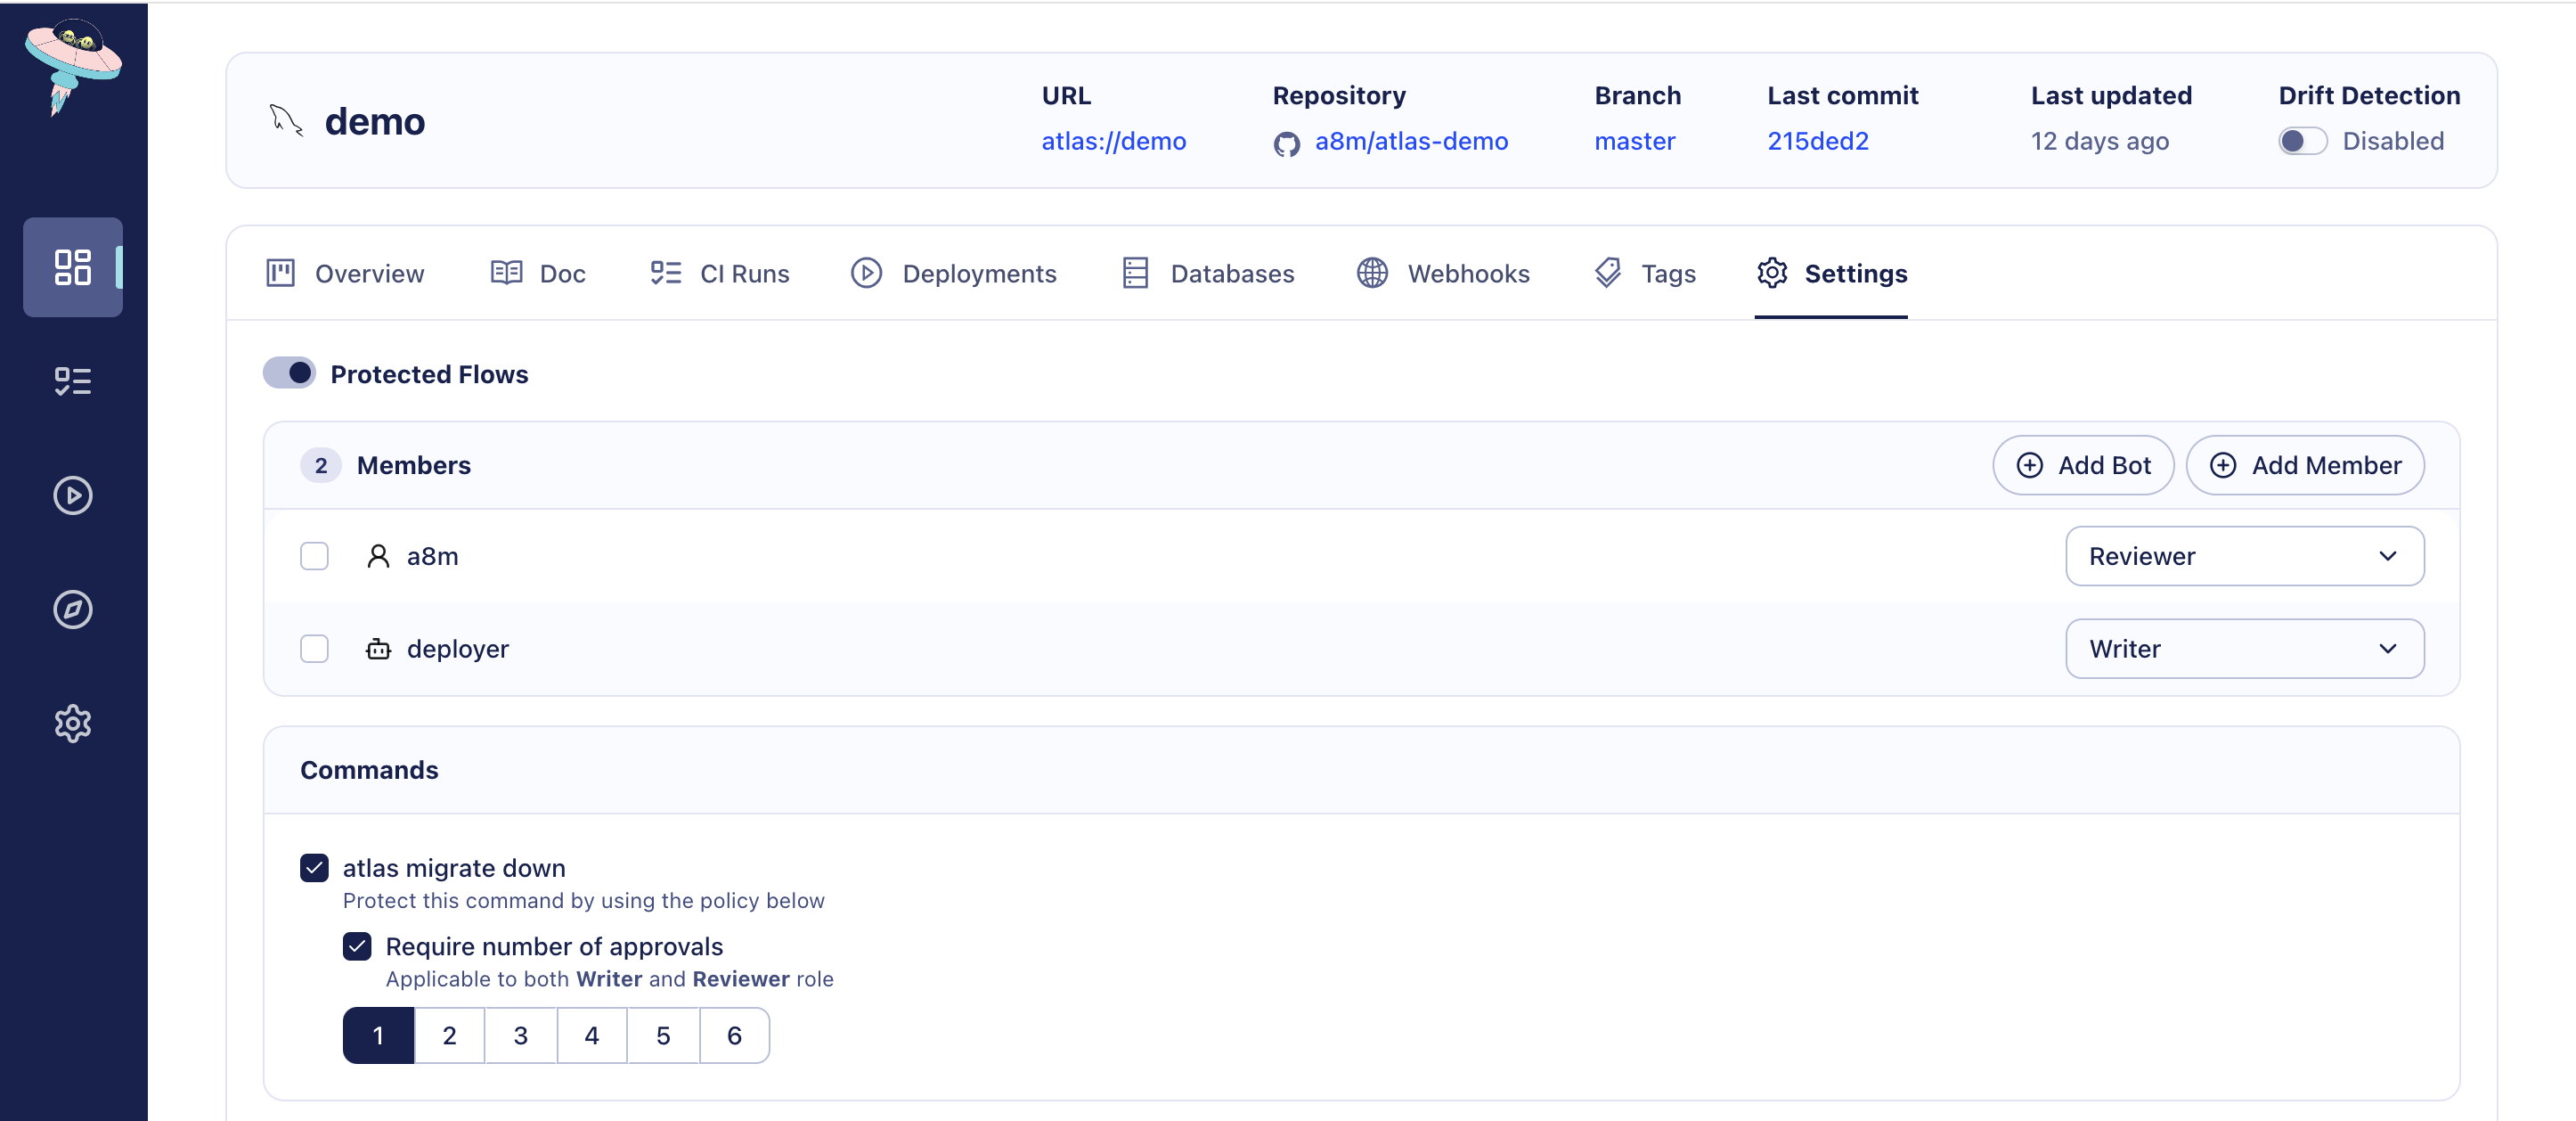
Task: Switch to the Tags tab
Action: [x=1645, y=273]
